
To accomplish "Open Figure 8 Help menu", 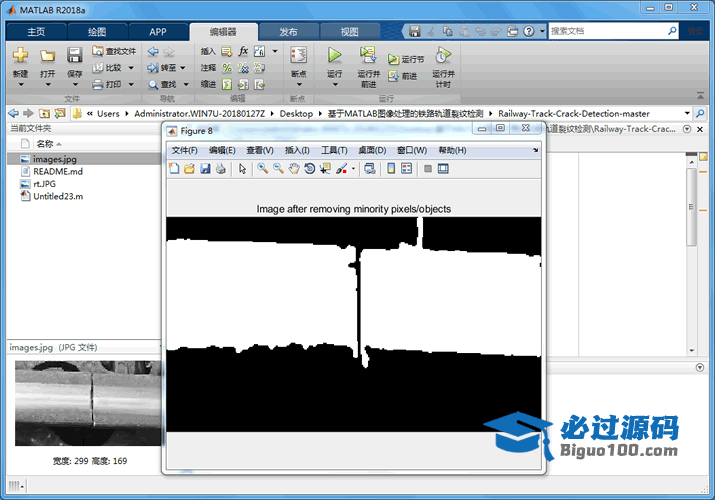I will point(452,150).
